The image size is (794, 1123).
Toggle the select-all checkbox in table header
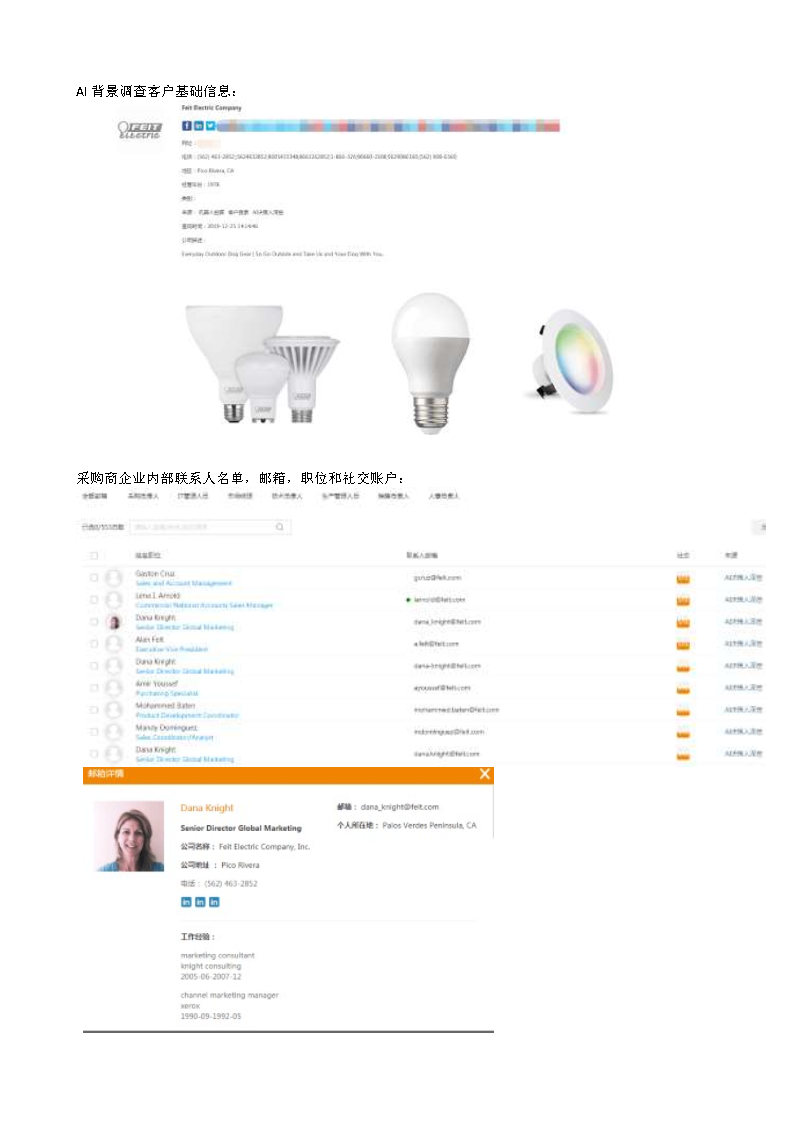tap(94, 556)
